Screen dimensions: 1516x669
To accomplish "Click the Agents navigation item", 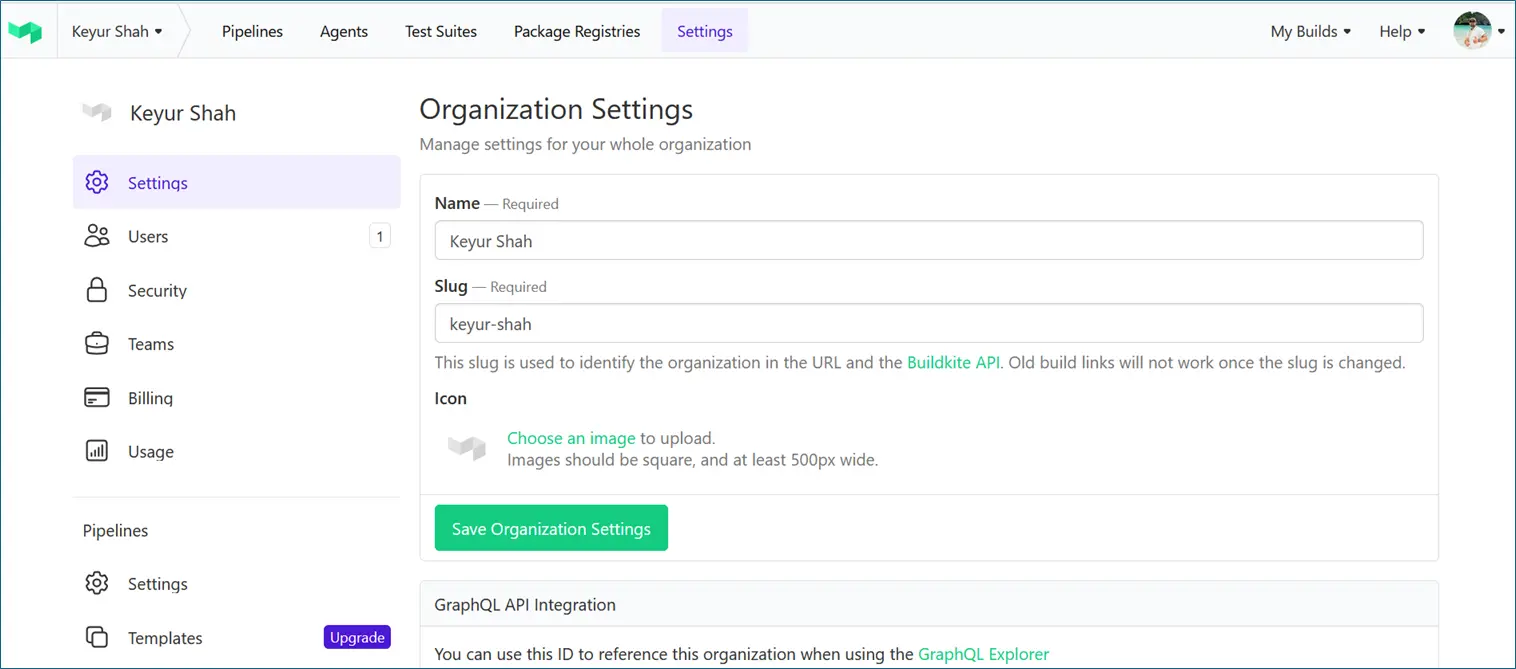I will click(344, 31).
